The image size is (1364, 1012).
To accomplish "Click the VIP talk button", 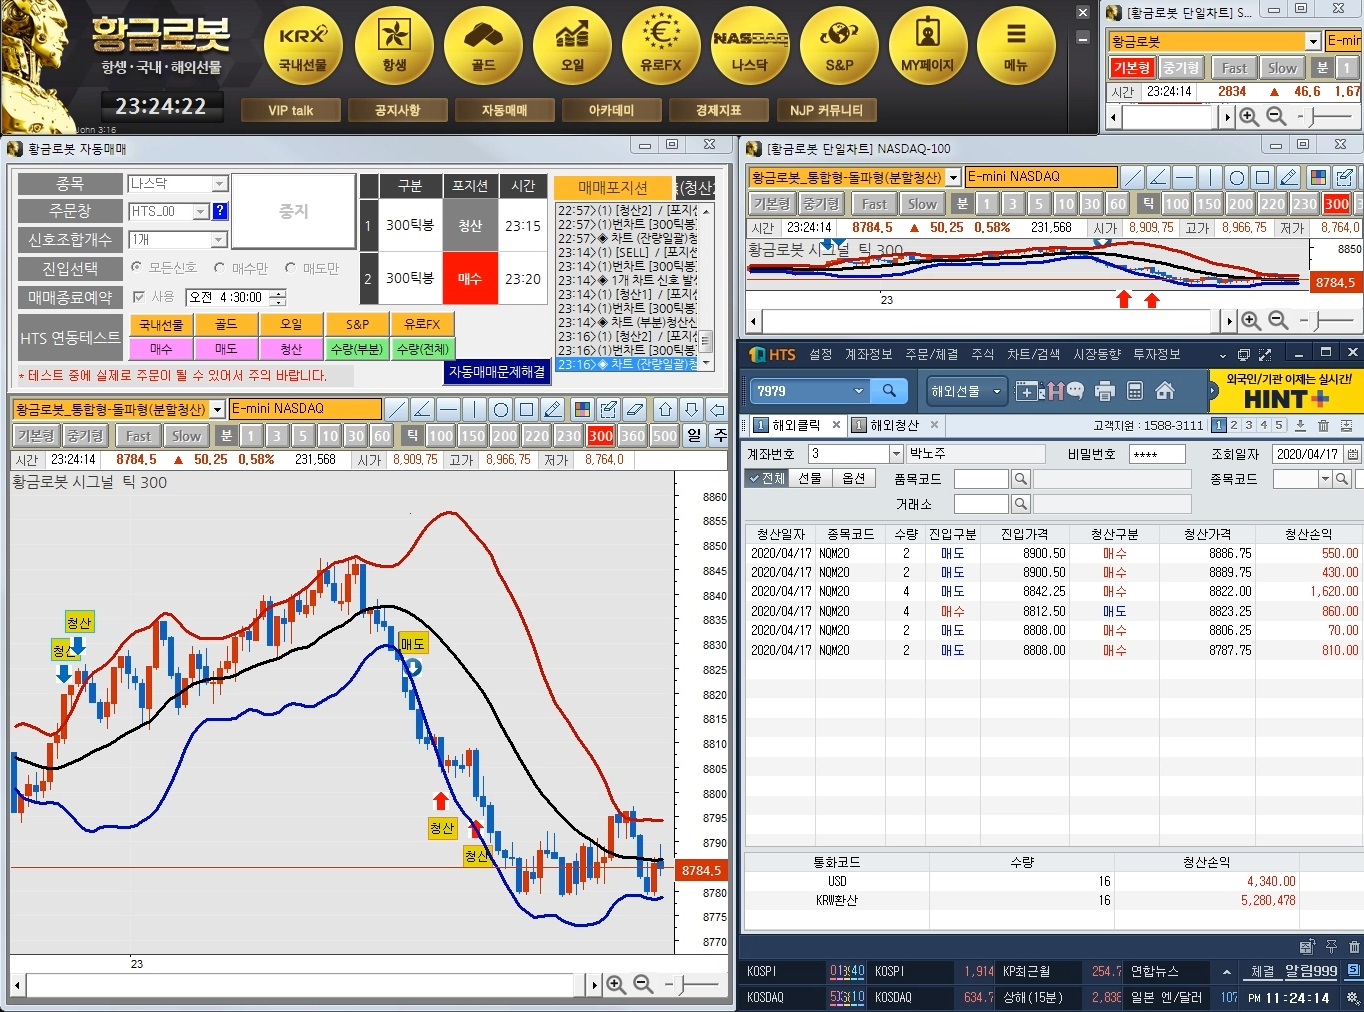I will (290, 110).
